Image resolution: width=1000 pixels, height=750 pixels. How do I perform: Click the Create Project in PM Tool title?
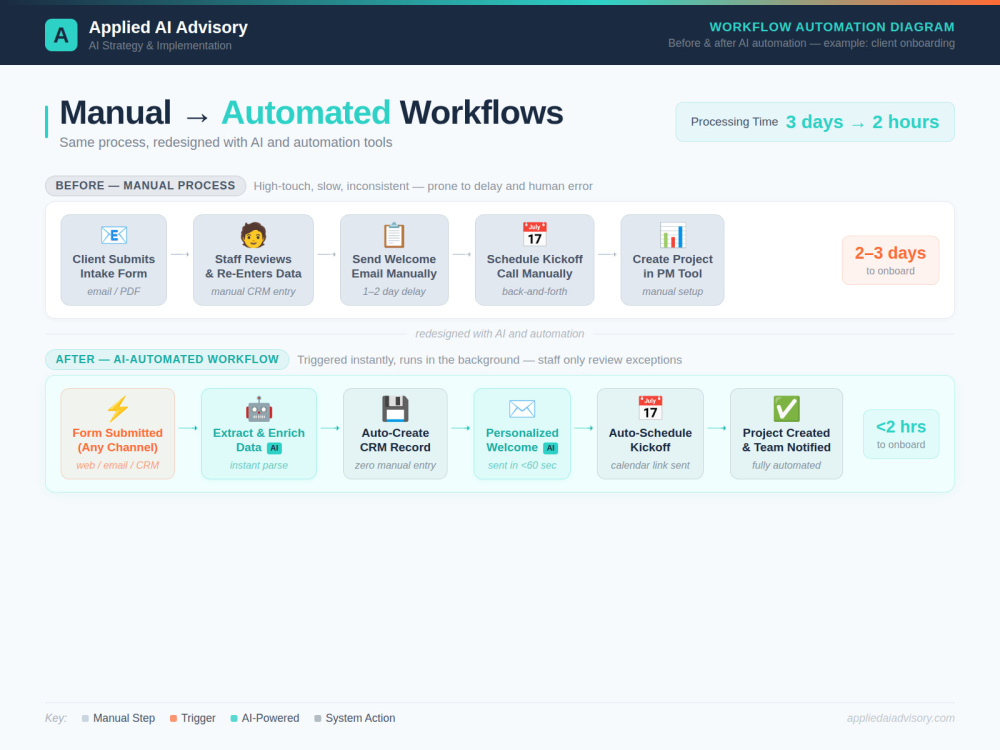672,267
